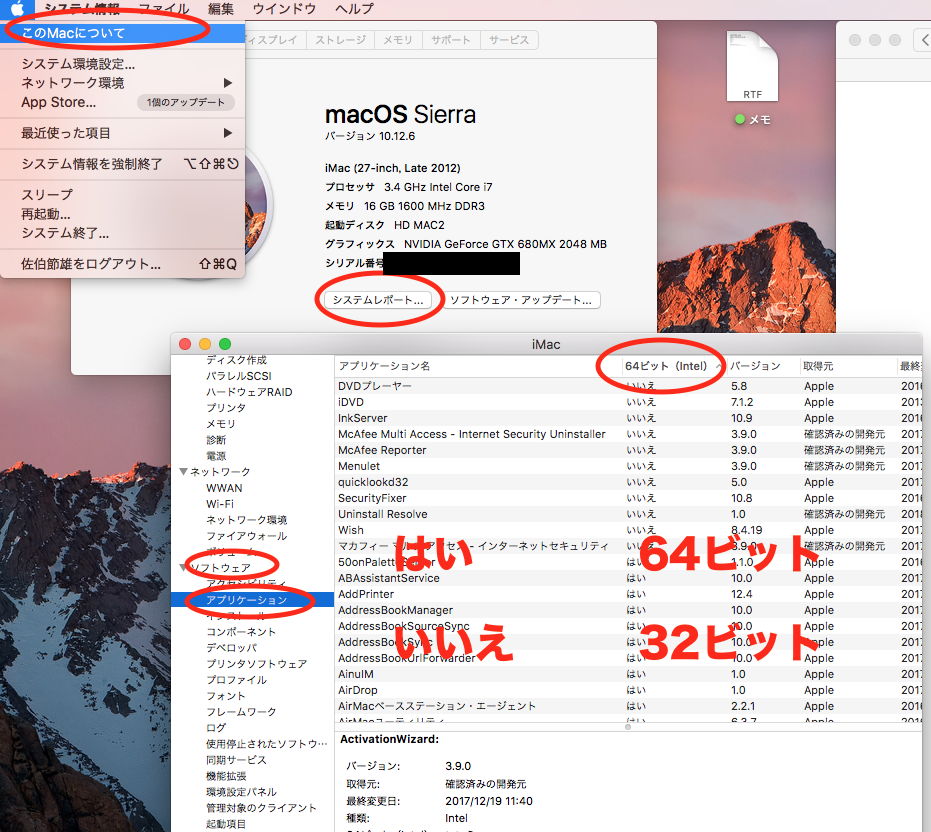The image size is (931, 832).
Task: Select '環境設定パネル' in the sidebar
Action: click(x=241, y=792)
